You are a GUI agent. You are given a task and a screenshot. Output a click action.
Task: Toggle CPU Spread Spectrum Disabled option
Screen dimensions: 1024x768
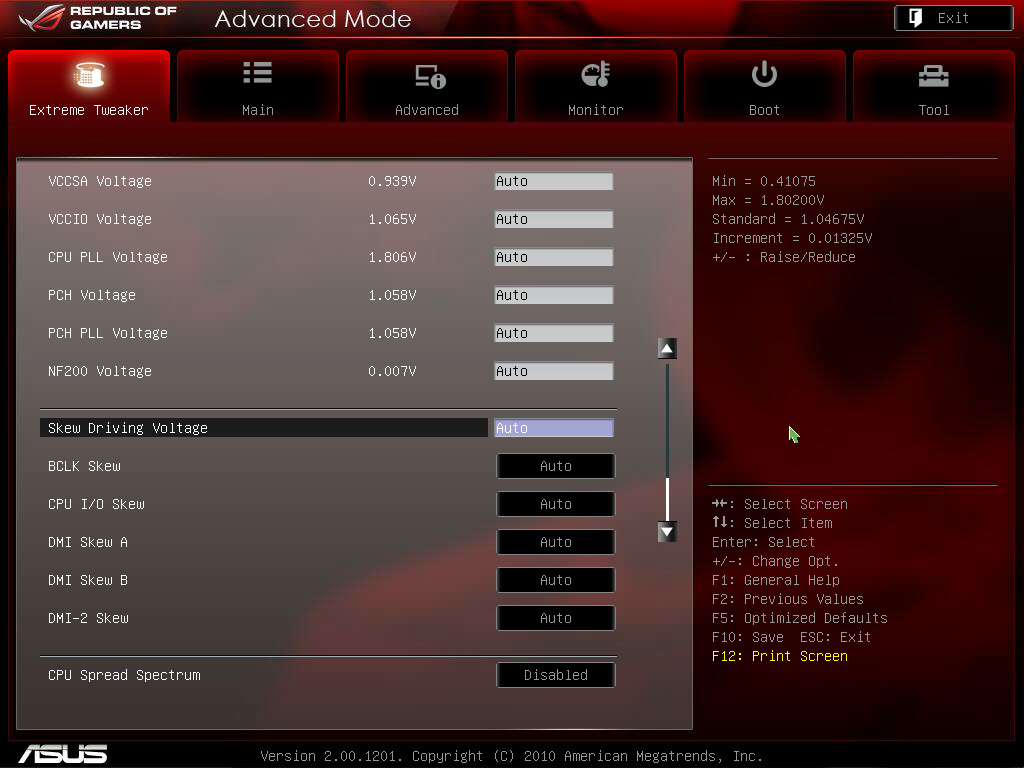point(555,675)
